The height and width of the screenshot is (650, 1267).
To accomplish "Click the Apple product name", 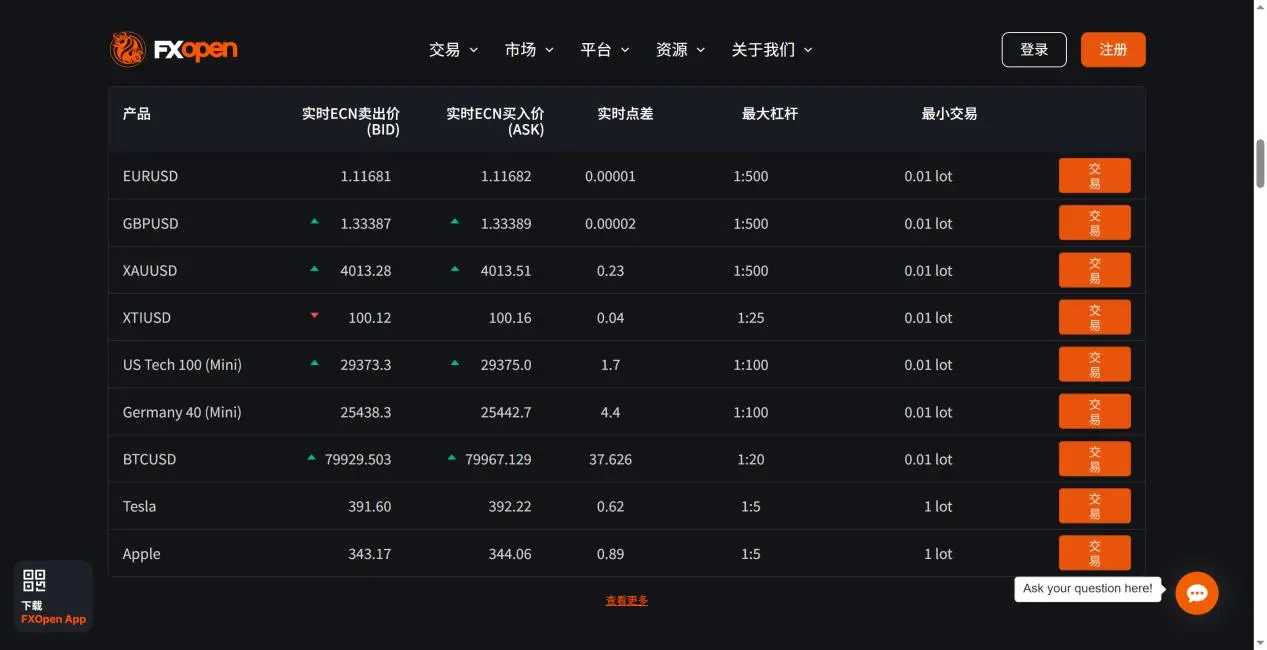I will click(x=142, y=553).
